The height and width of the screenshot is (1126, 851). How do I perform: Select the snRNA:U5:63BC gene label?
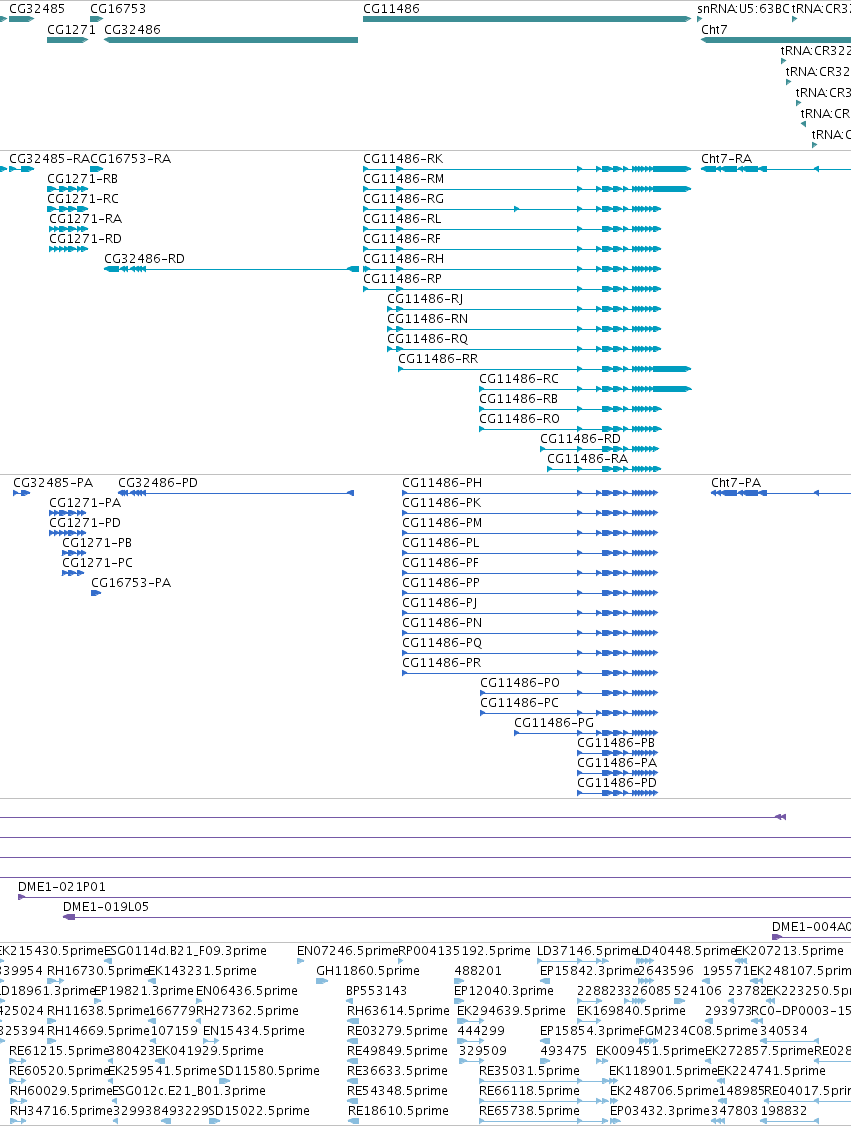(x=743, y=9)
